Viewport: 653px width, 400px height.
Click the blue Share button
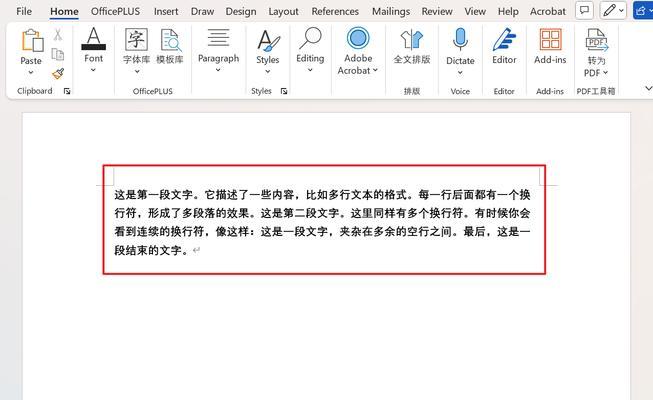[x=643, y=10]
